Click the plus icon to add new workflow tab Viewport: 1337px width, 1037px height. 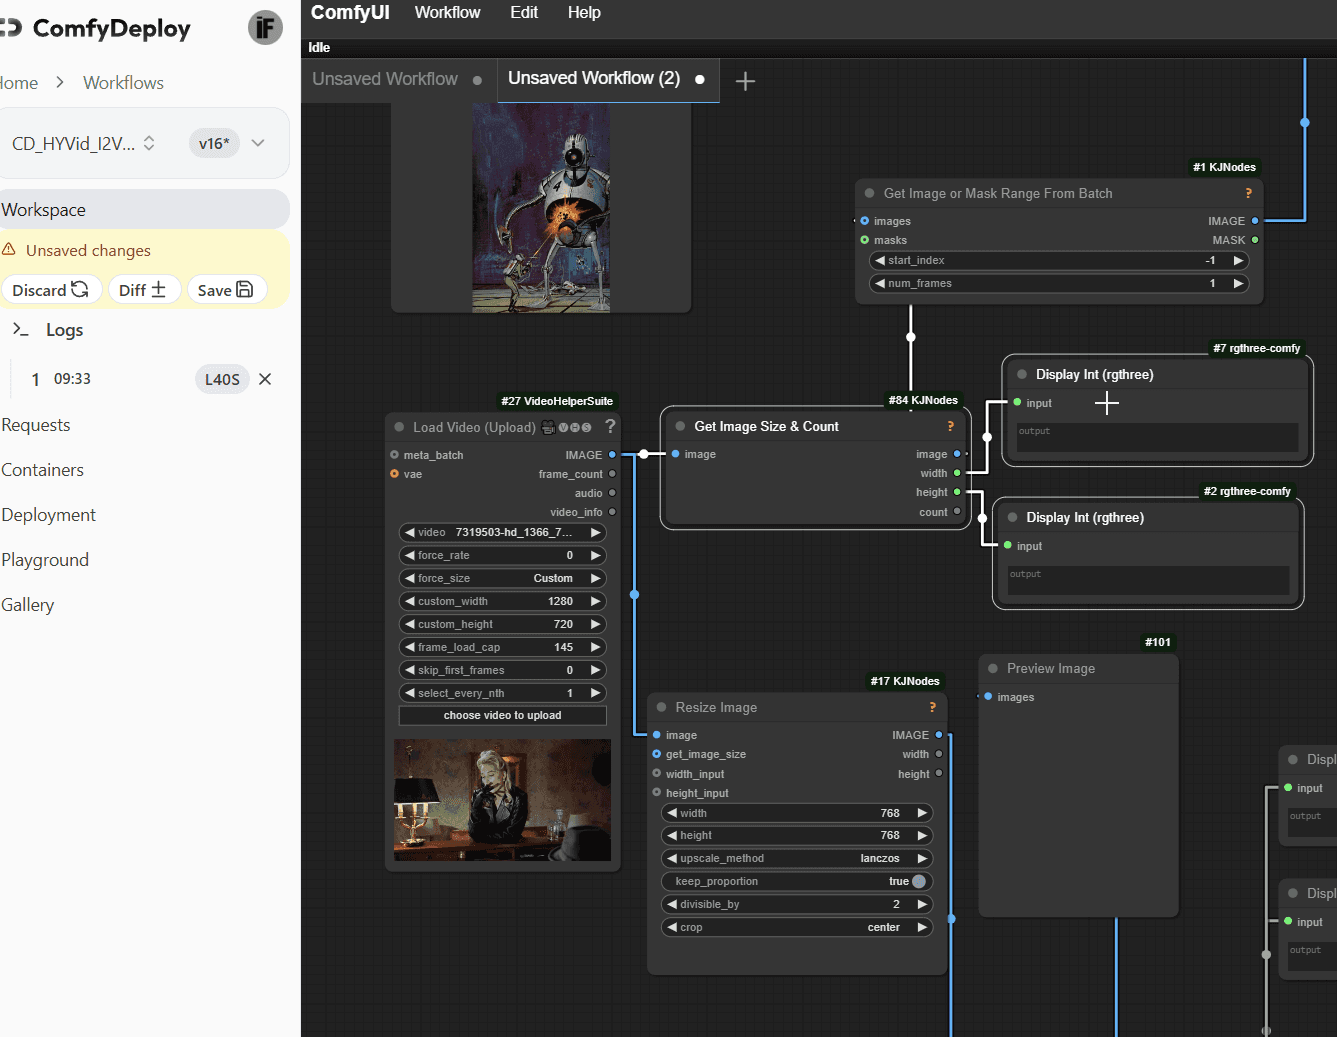[x=745, y=81]
